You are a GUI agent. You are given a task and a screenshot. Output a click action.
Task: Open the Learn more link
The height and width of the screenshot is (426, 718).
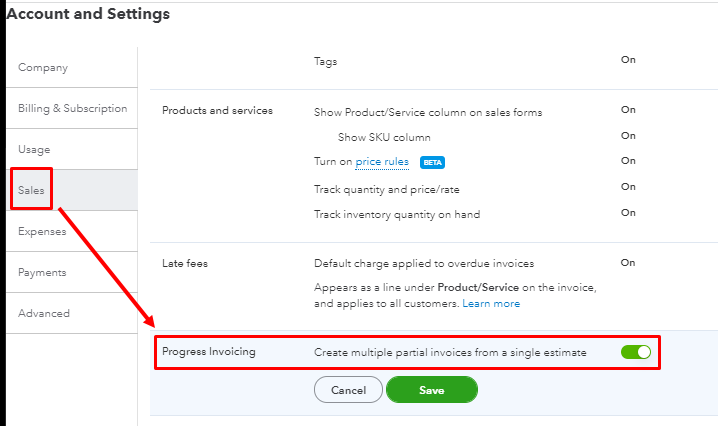[x=491, y=303]
